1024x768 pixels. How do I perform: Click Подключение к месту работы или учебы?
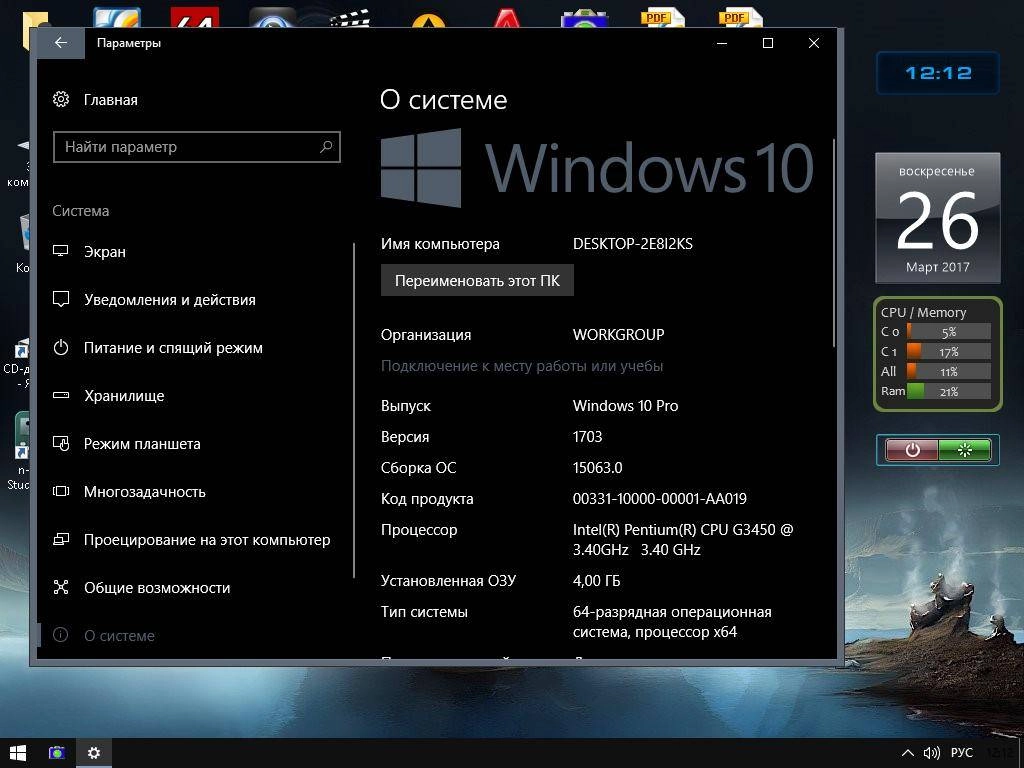[x=522, y=366]
